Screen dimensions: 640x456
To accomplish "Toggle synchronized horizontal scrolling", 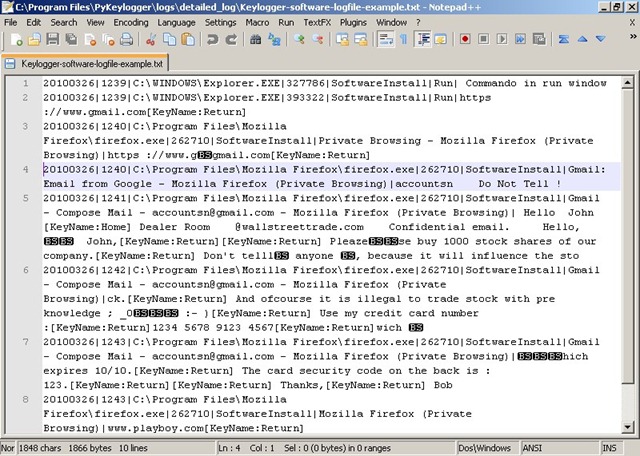I will pyautogui.click(x=361, y=40).
